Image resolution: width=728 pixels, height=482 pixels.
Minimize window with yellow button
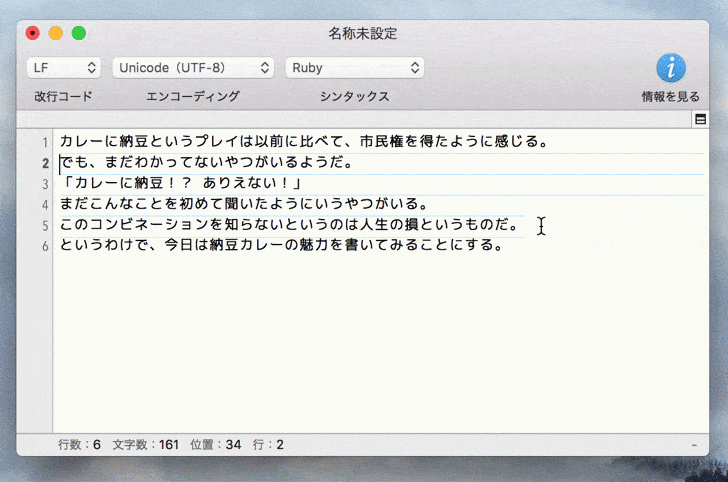tap(56, 33)
